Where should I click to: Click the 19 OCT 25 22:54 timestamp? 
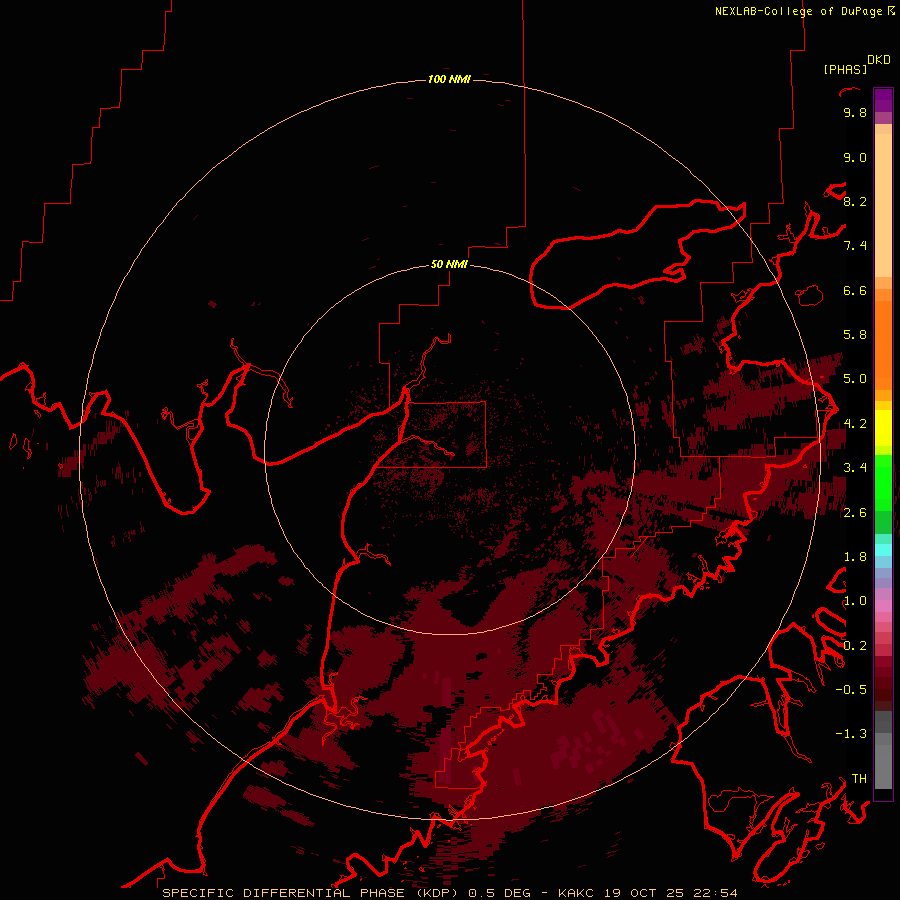(x=670, y=893)
